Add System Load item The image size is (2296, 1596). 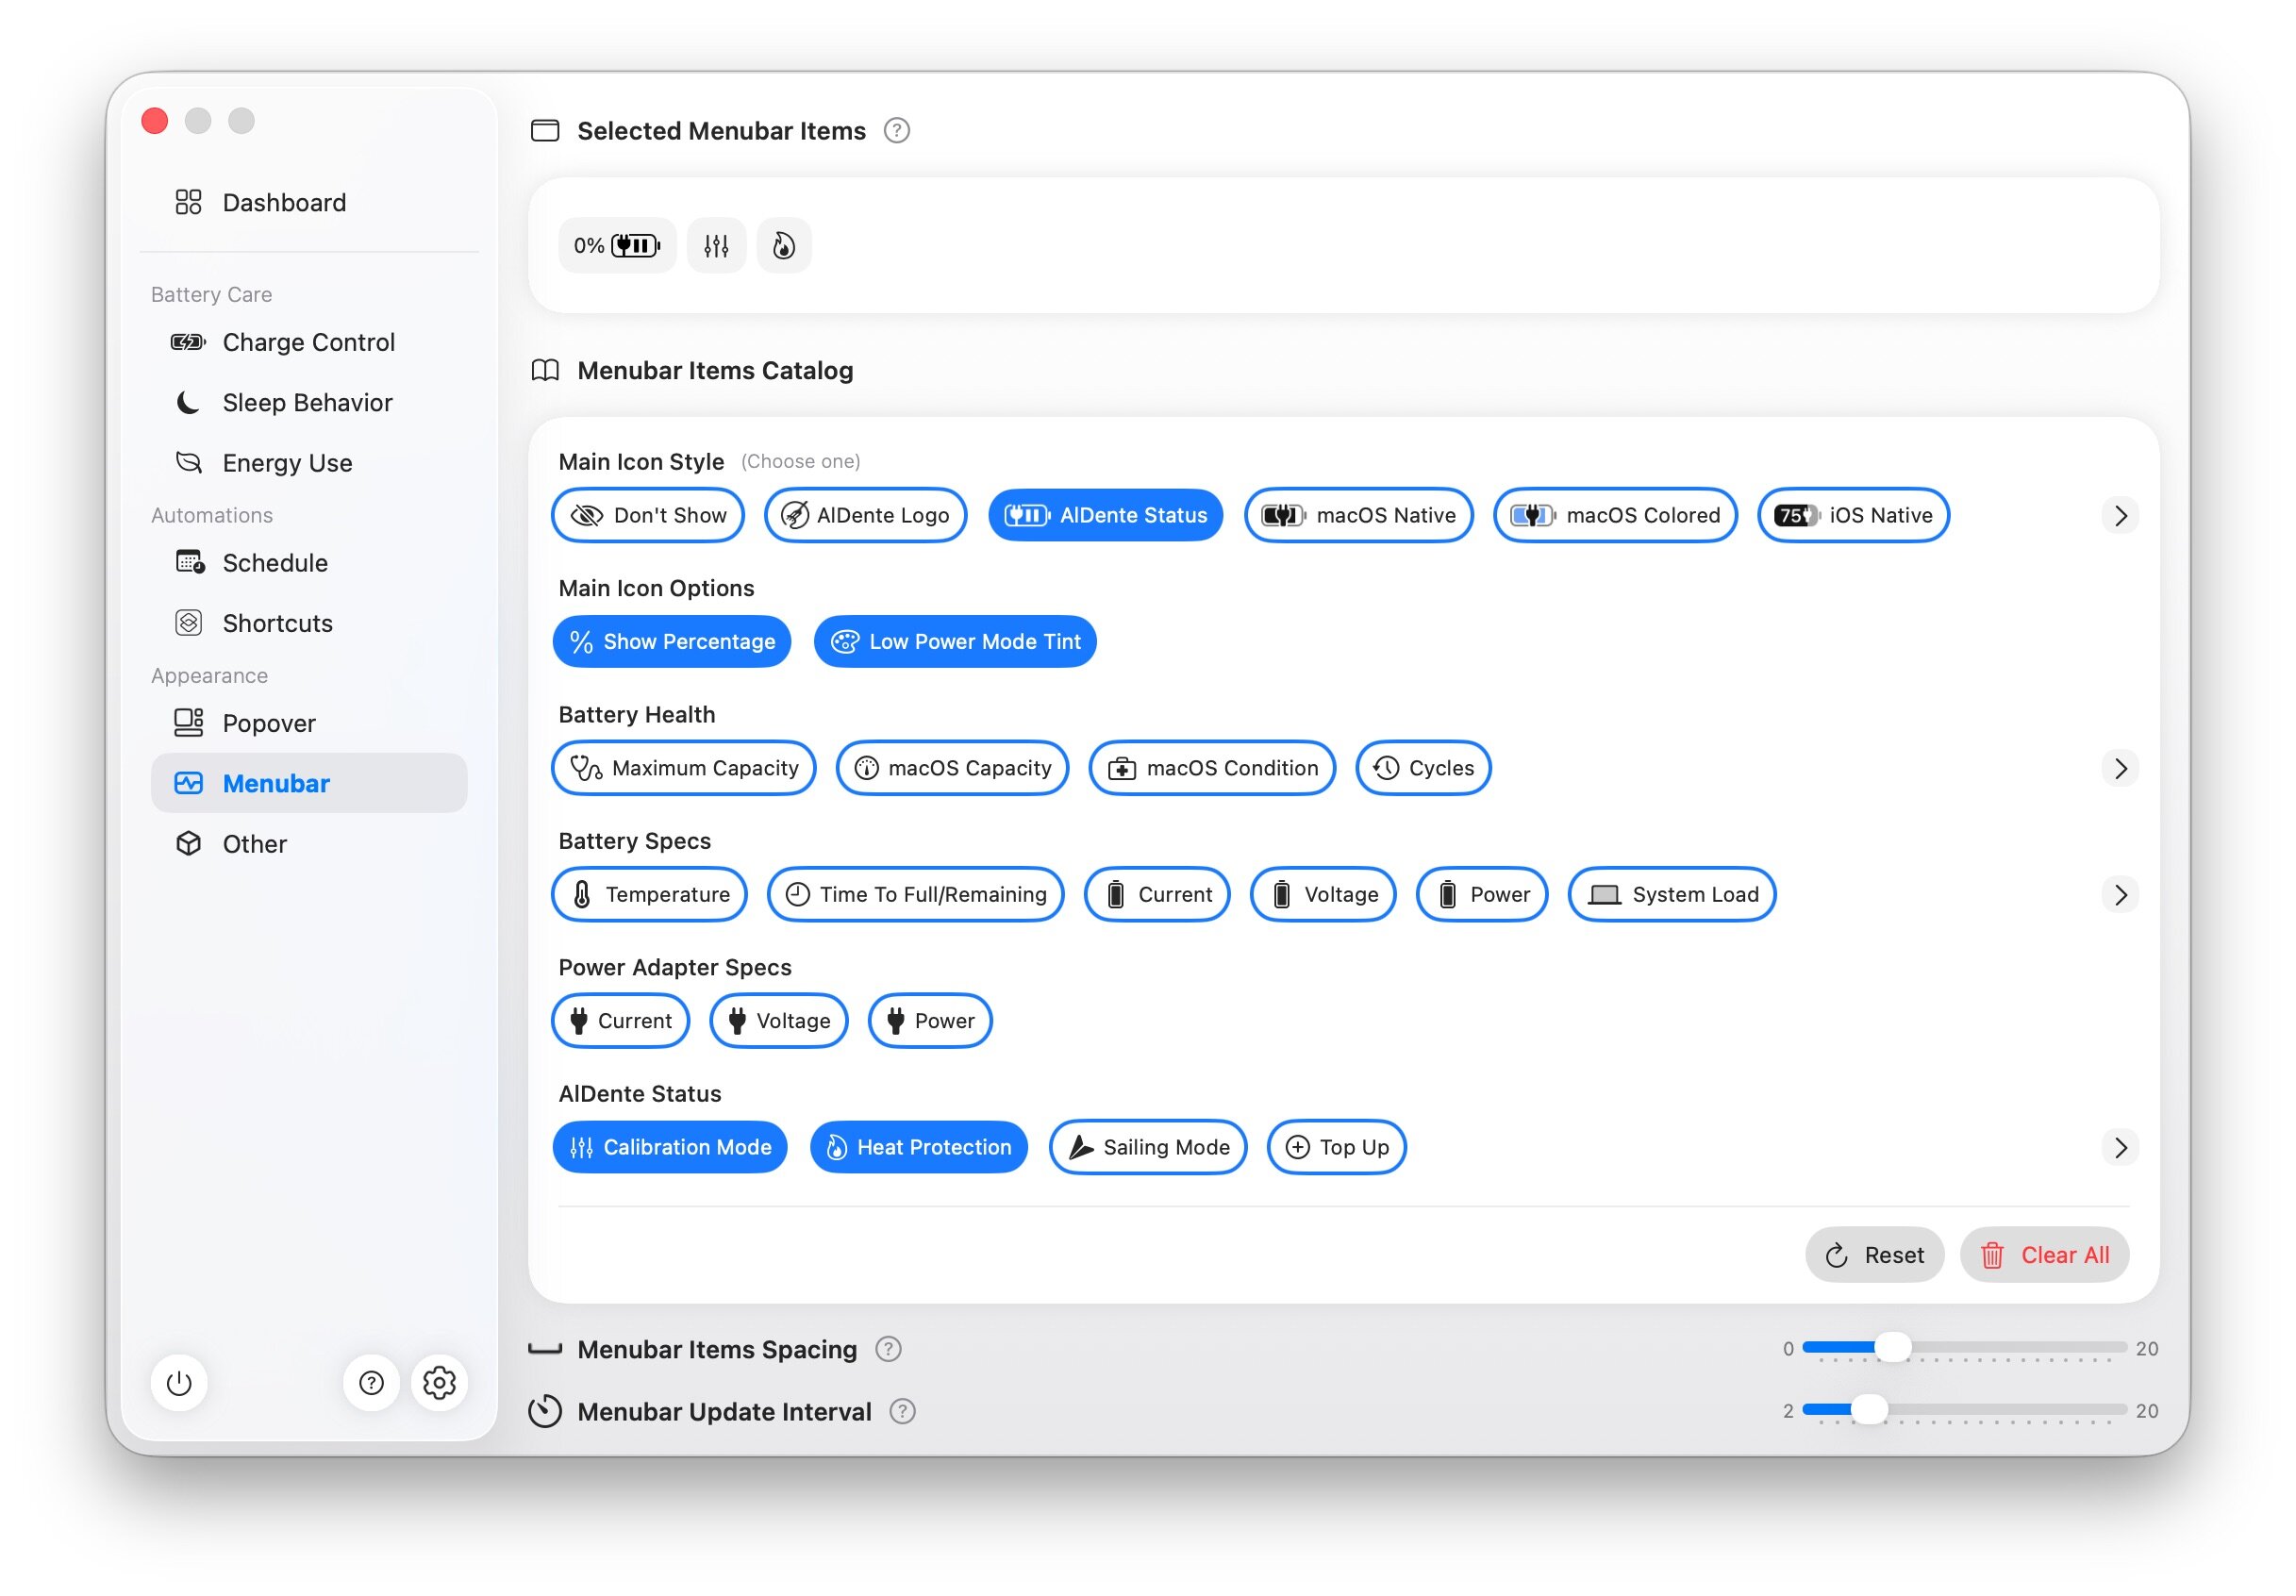[x=1672, y=895]
